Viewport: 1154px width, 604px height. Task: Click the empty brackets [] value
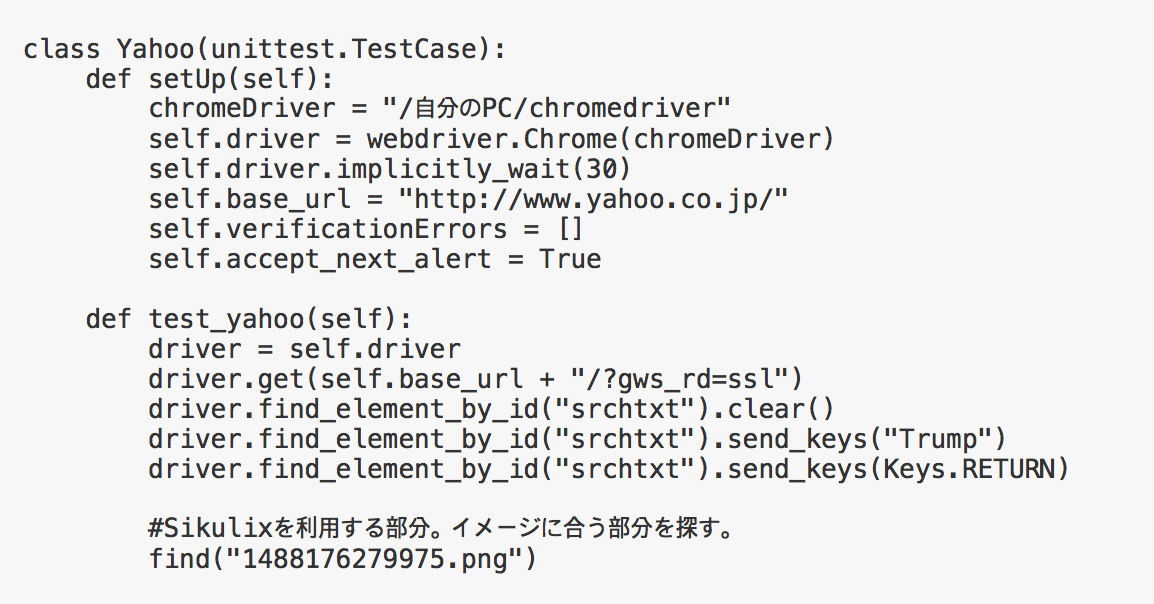pyautogui.click(x=571, y=230)
